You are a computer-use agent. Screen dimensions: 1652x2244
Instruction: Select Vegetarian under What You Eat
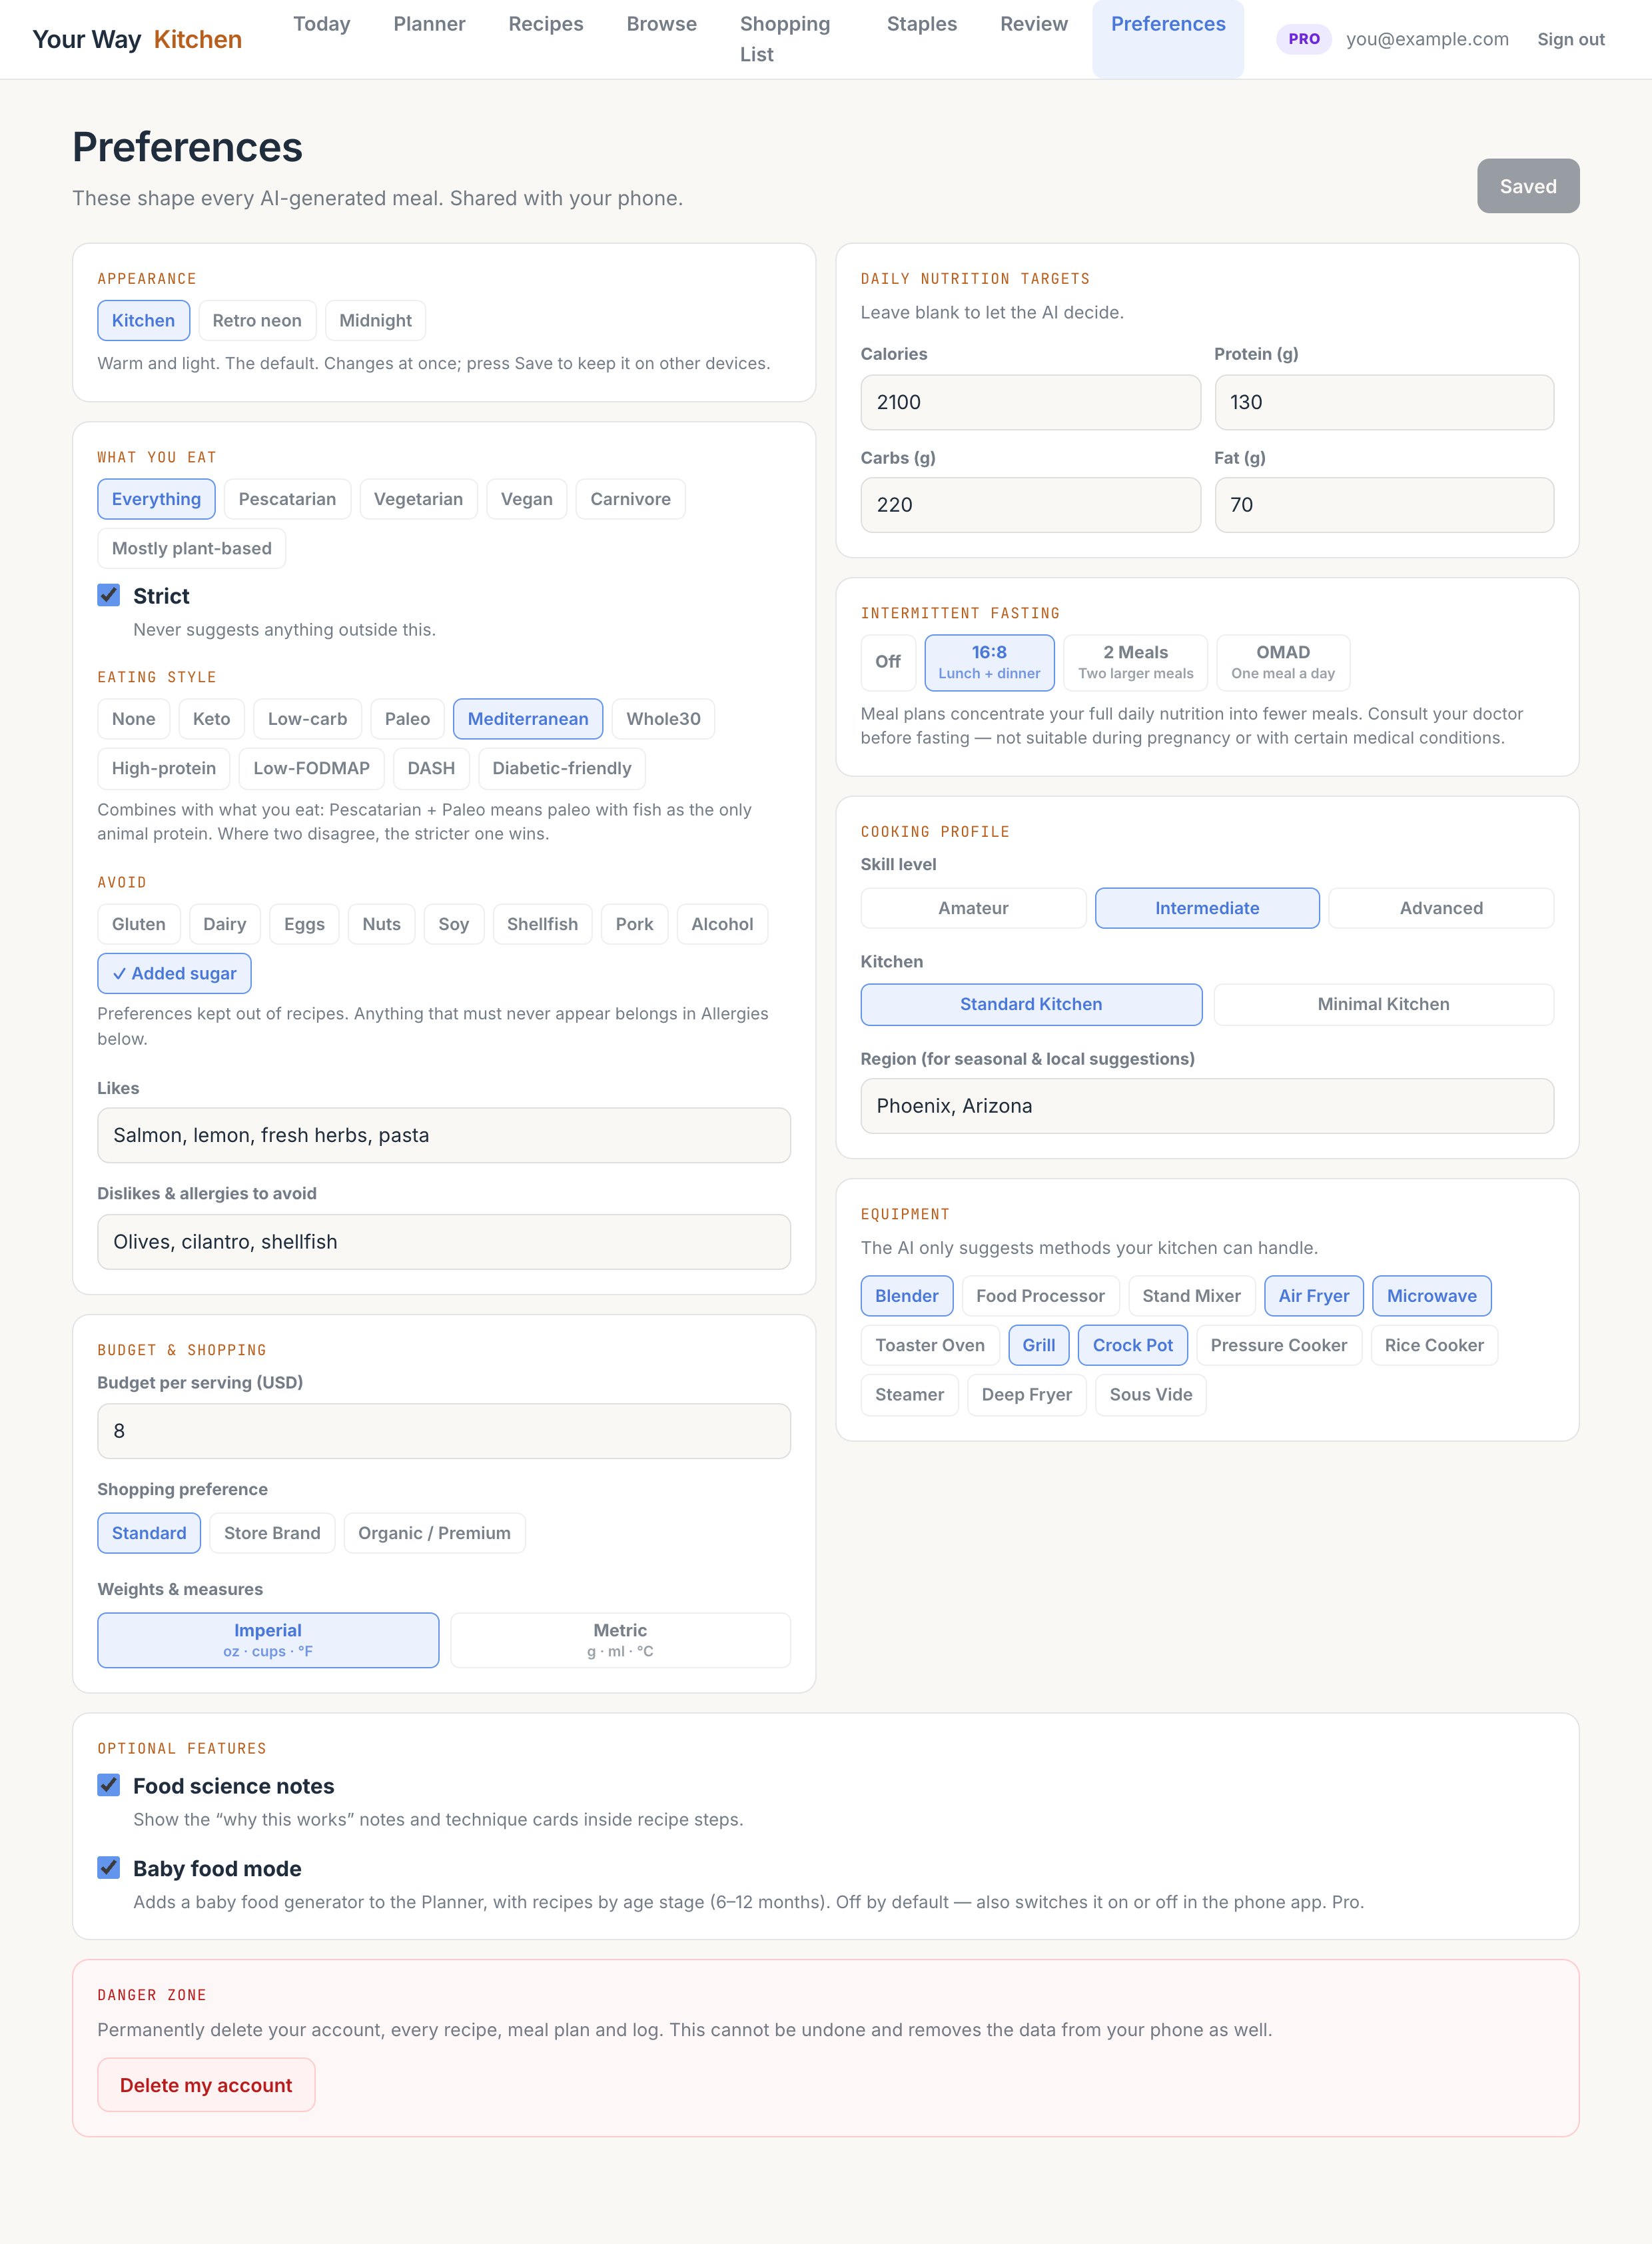coord(418,499)
